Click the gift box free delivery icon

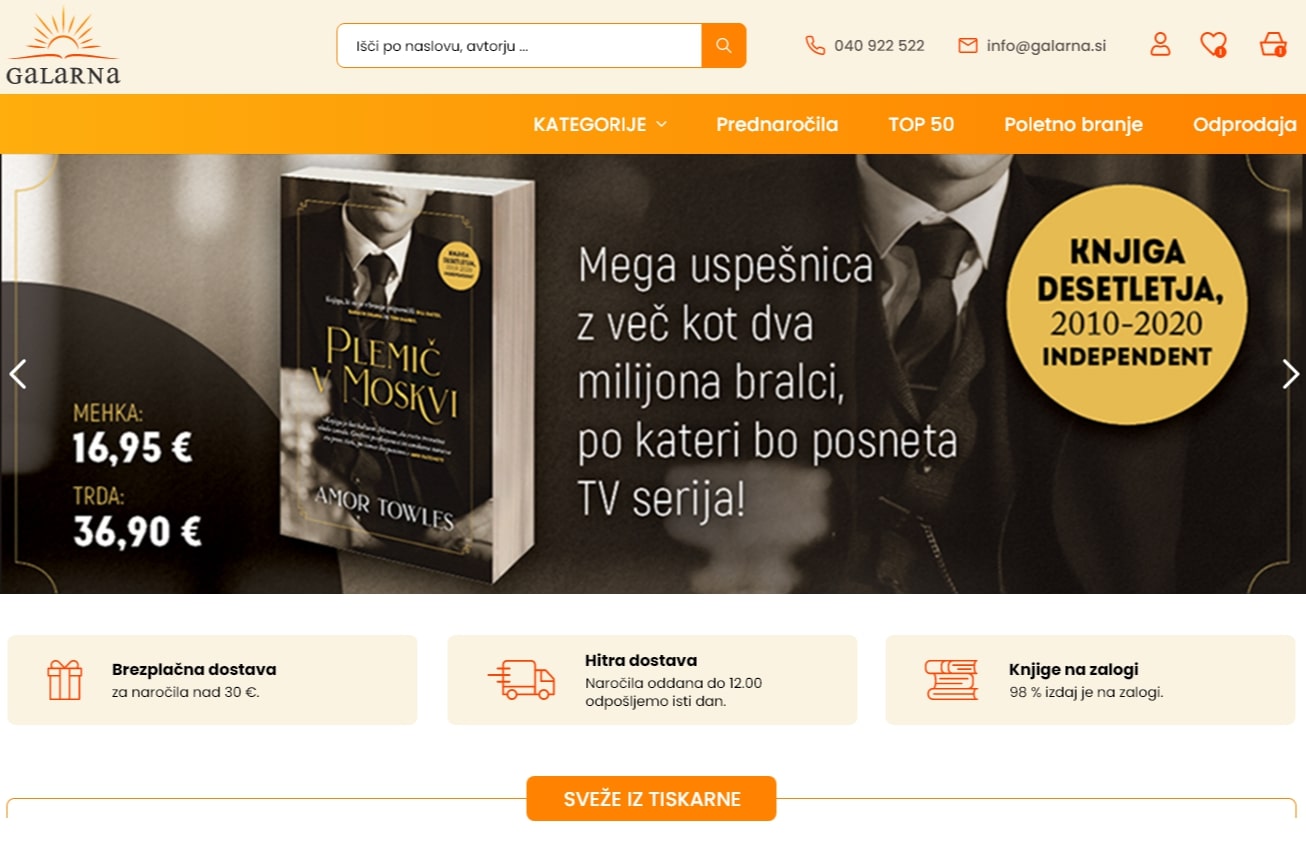65,680
